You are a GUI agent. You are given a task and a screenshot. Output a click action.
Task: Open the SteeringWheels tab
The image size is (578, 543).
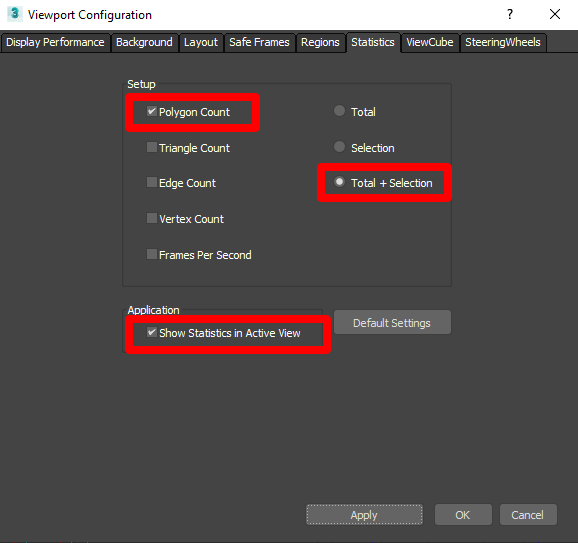(503, 42)
